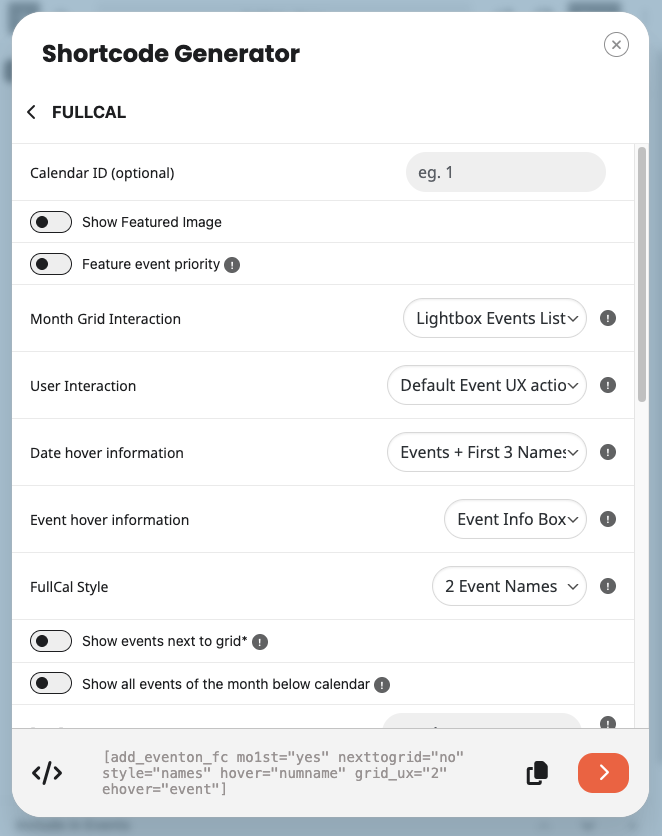Enable the Show Featured Image toggle
Image resolution: width=662 pixels, height=836 pixels.
tap(51, 222)
